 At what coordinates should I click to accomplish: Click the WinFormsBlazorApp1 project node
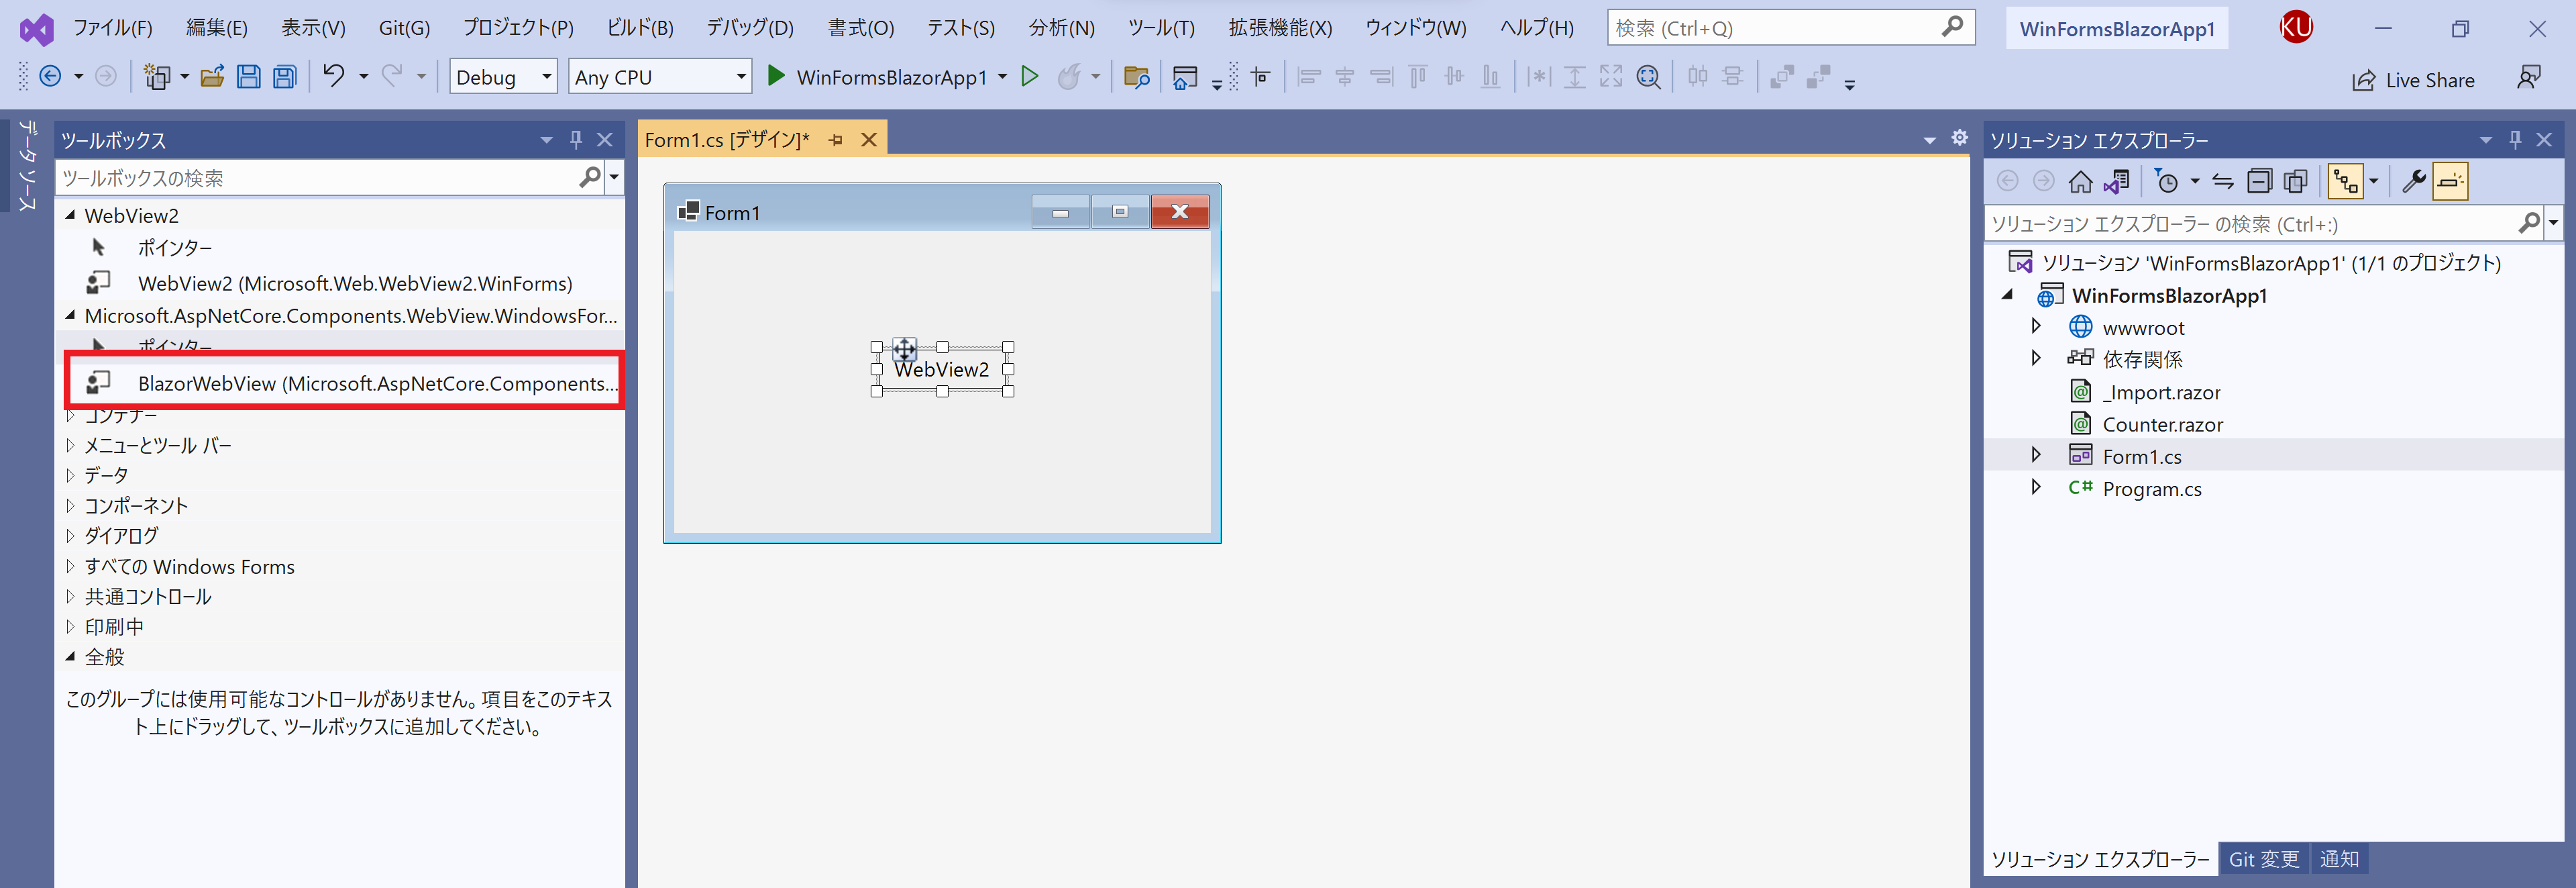[x=2169, y=295]
